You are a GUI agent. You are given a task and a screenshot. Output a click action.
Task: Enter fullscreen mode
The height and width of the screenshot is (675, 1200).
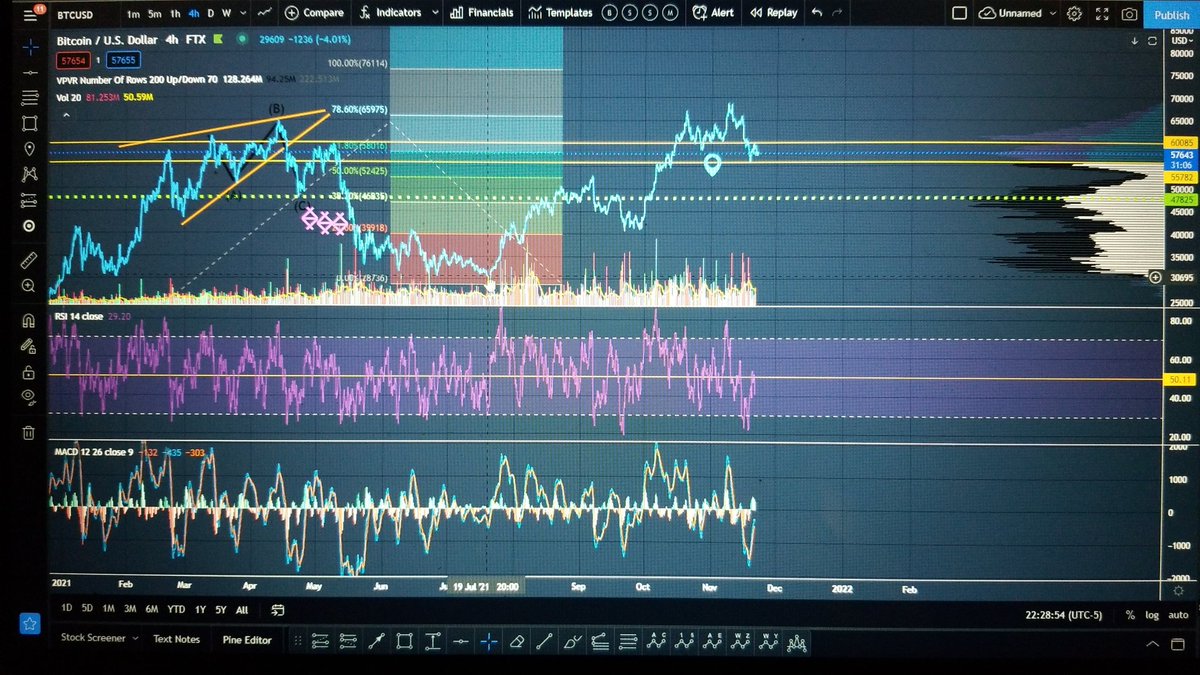pyautogui.click(x=1101, y=14)
